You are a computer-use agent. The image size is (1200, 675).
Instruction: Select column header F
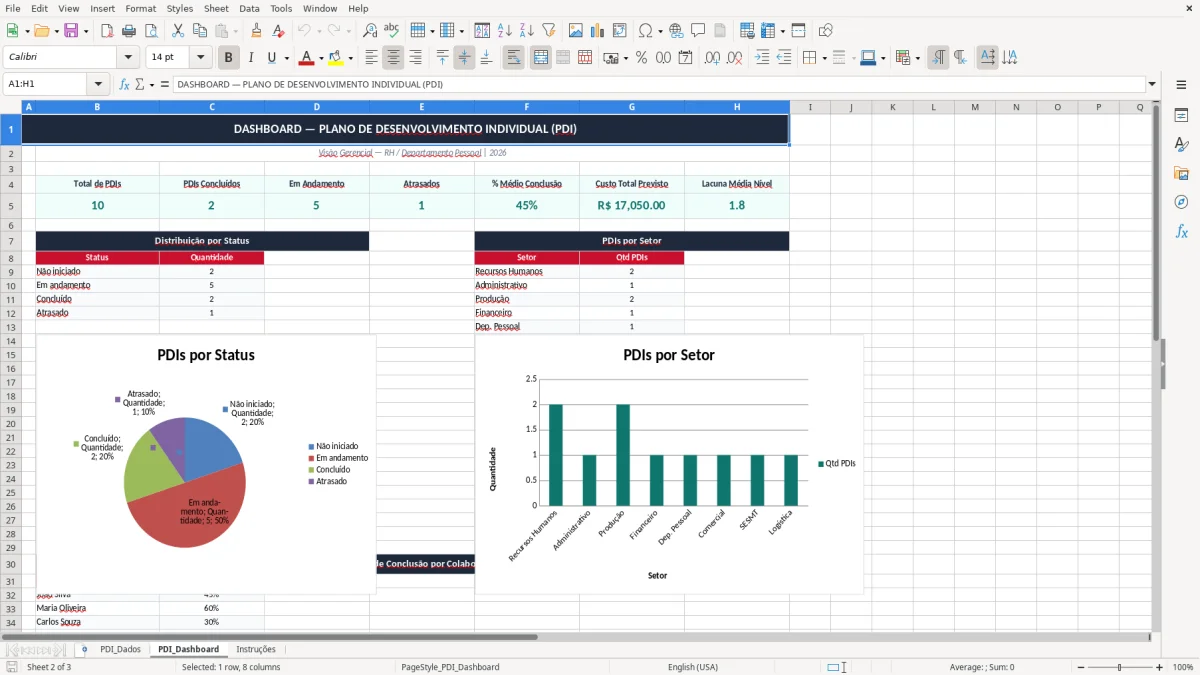point(527,107)
